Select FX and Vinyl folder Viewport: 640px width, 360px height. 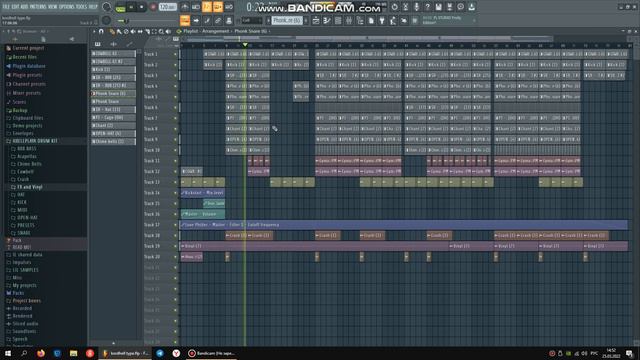click(29, 187)
